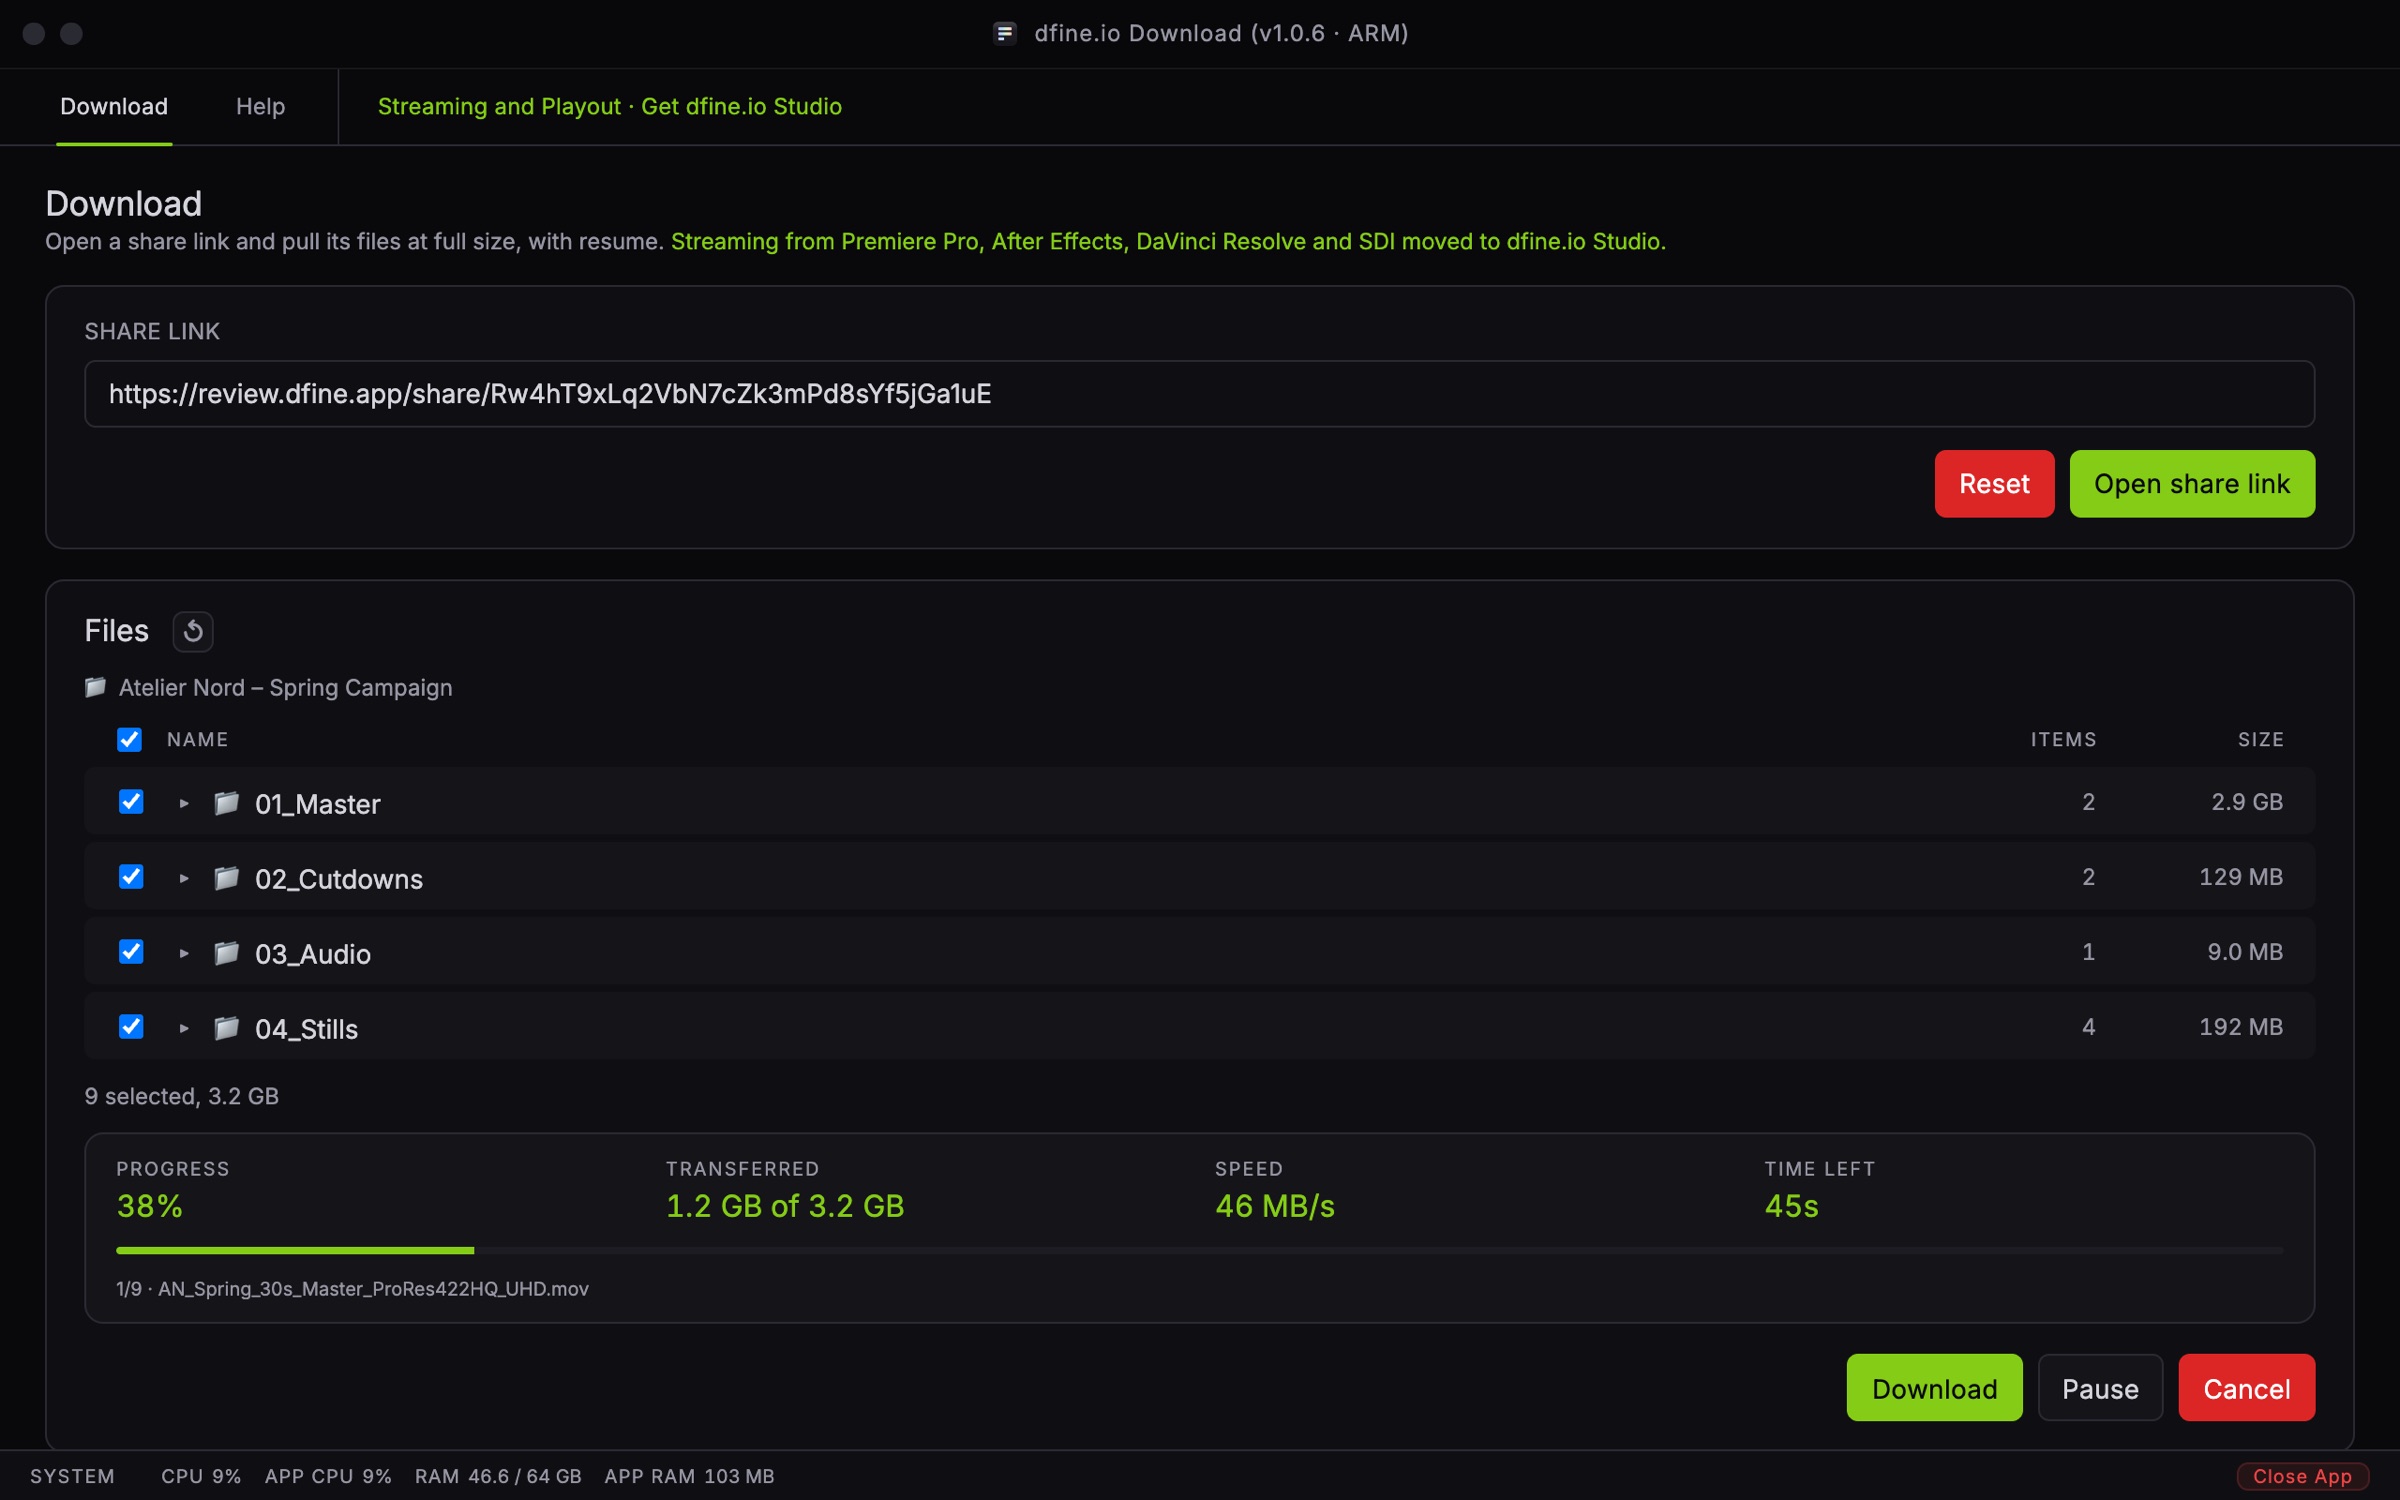Click the Close App button
This screenshot has width=2400, height=1500.
tap(2302, 1476)
